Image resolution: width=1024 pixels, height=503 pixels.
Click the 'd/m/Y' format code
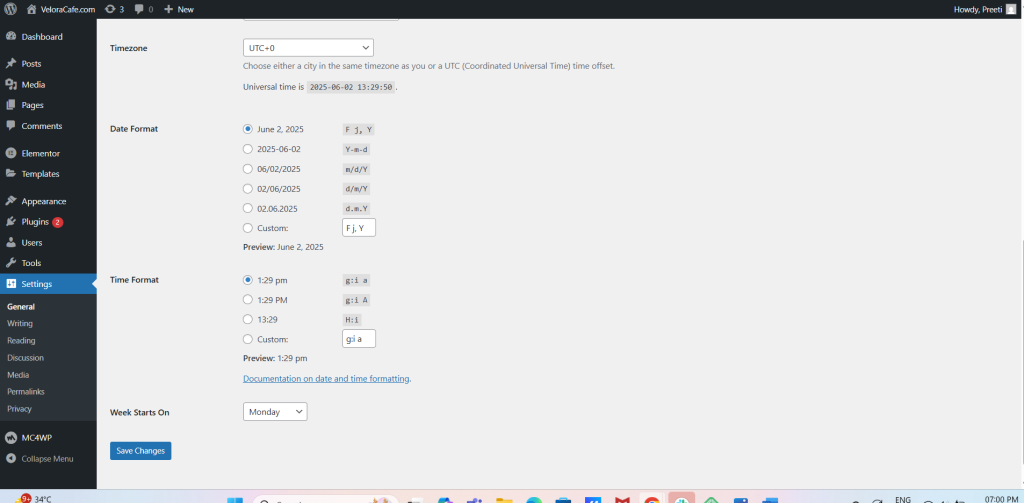(357, 189)
